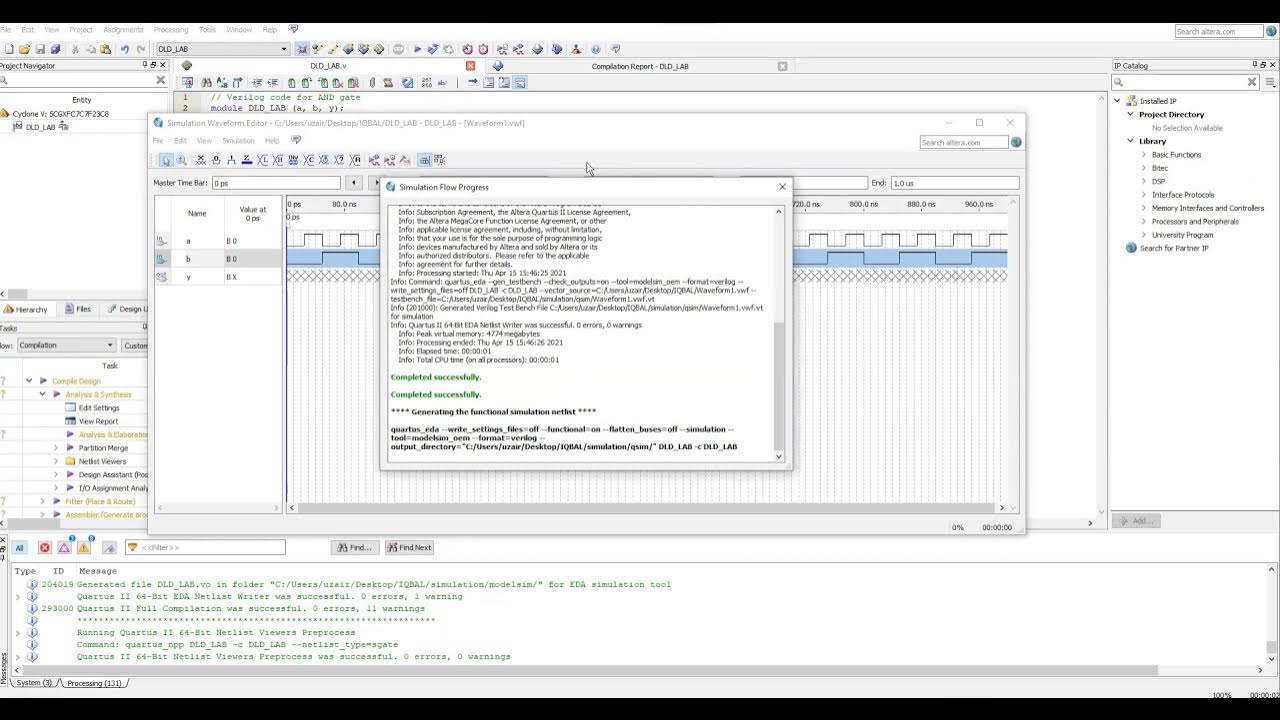Click Cut scissors icon in main toolbar
This screenshot has width=1280, height=720.
click(x=75, y=49)
